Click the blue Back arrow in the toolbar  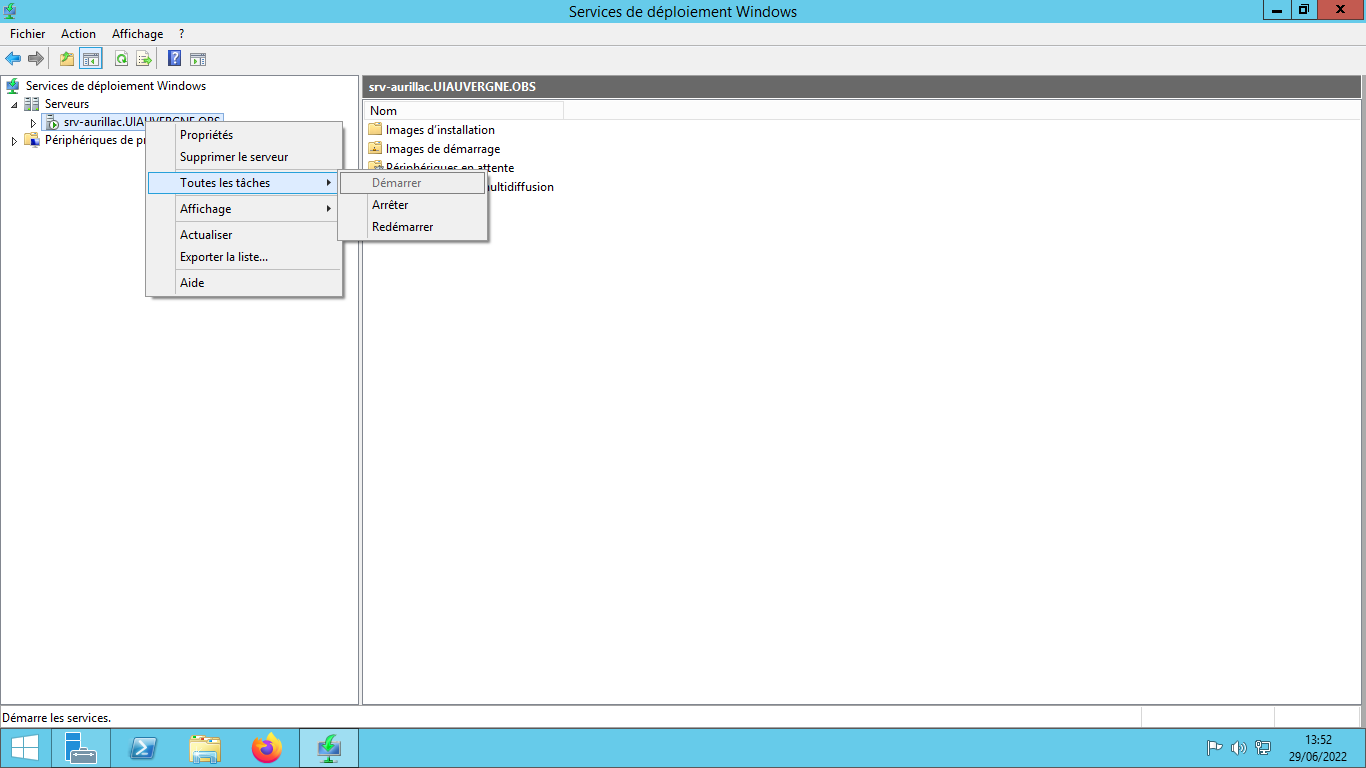point(13,58)
